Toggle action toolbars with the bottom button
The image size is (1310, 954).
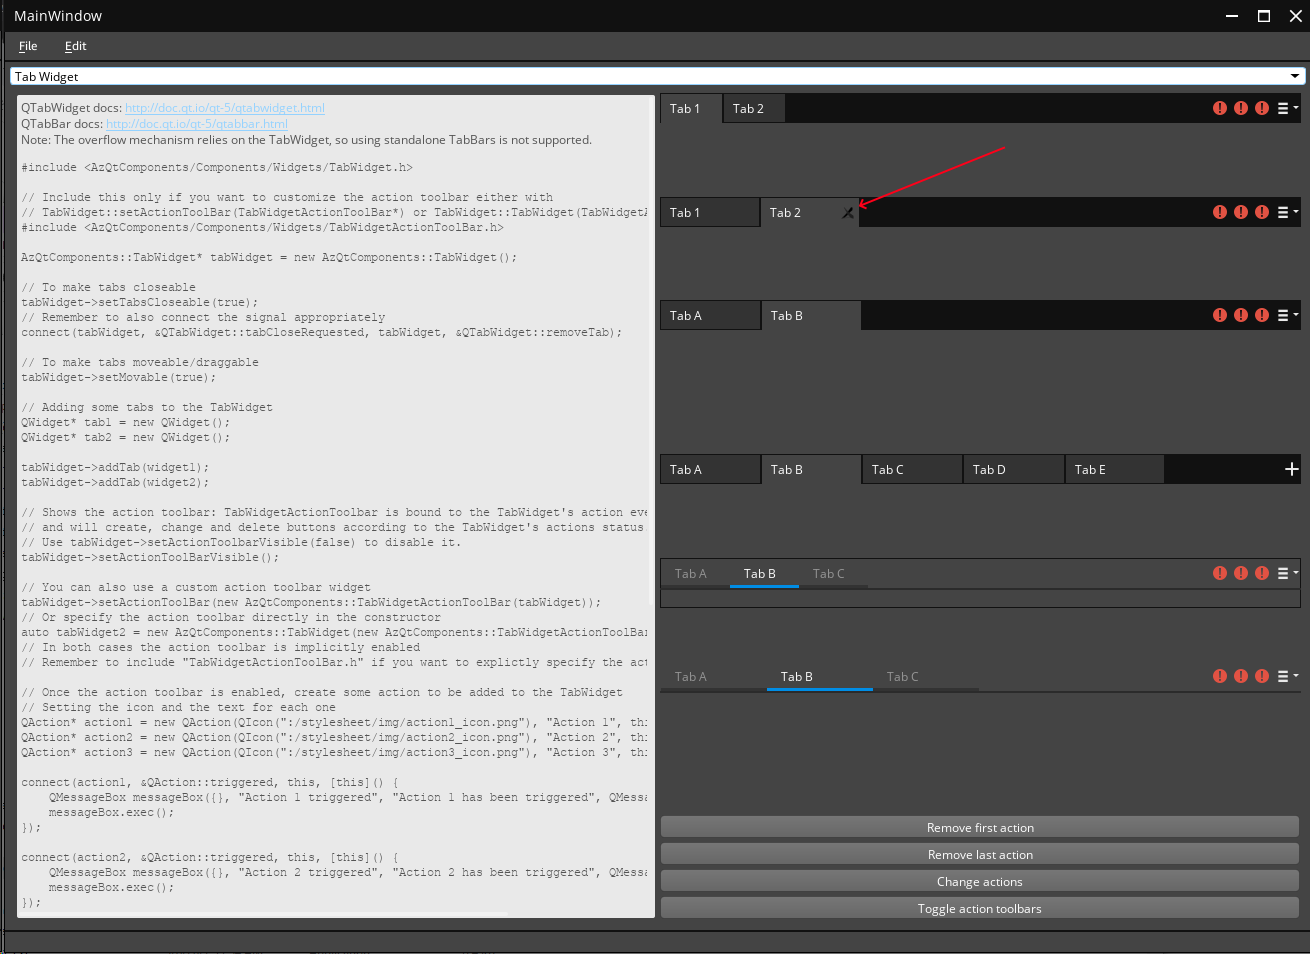click(x=980, y=908)
